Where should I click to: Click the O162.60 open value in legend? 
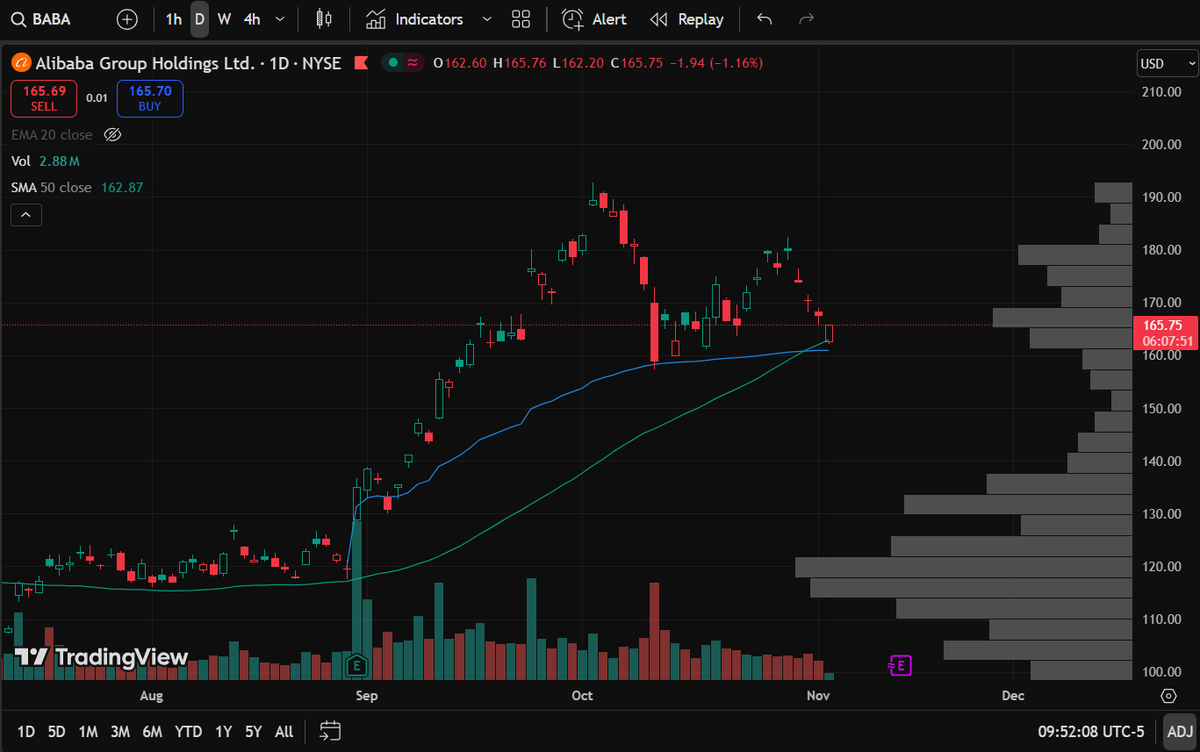point(461,63)
